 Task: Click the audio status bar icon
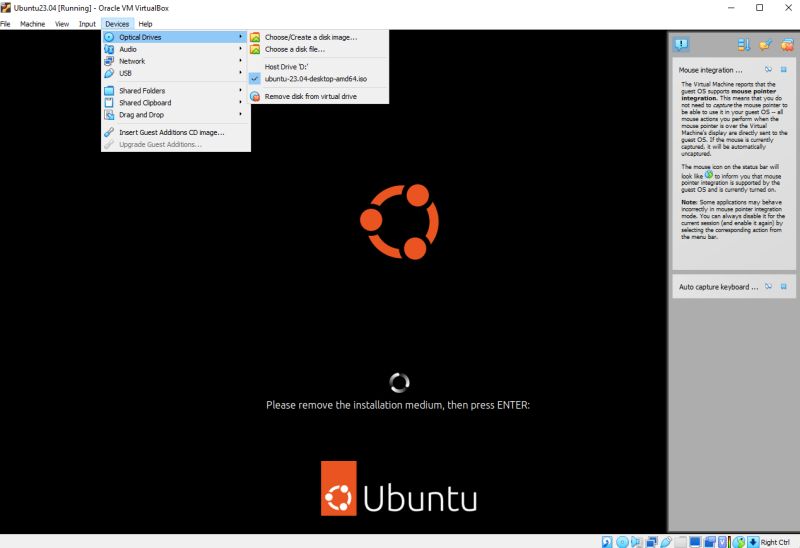636,542
